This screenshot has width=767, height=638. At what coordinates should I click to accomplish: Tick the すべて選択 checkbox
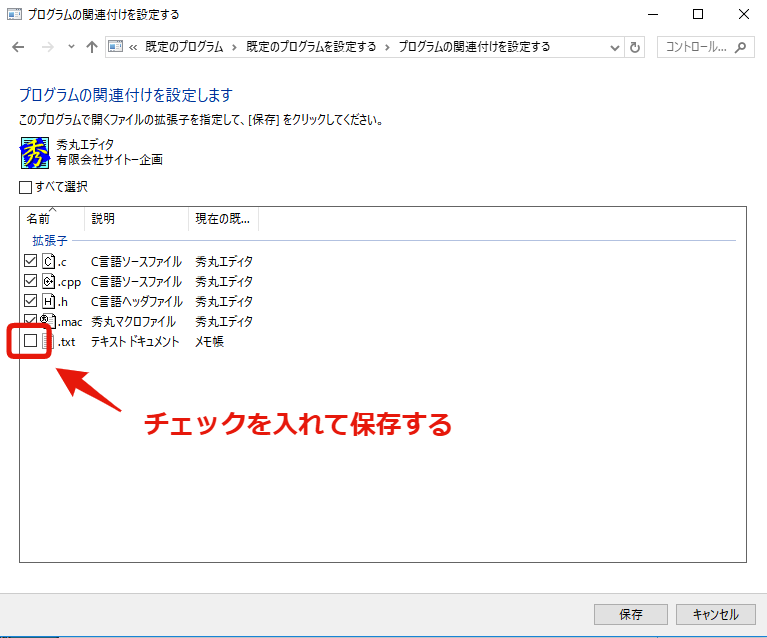pos(25,187)
